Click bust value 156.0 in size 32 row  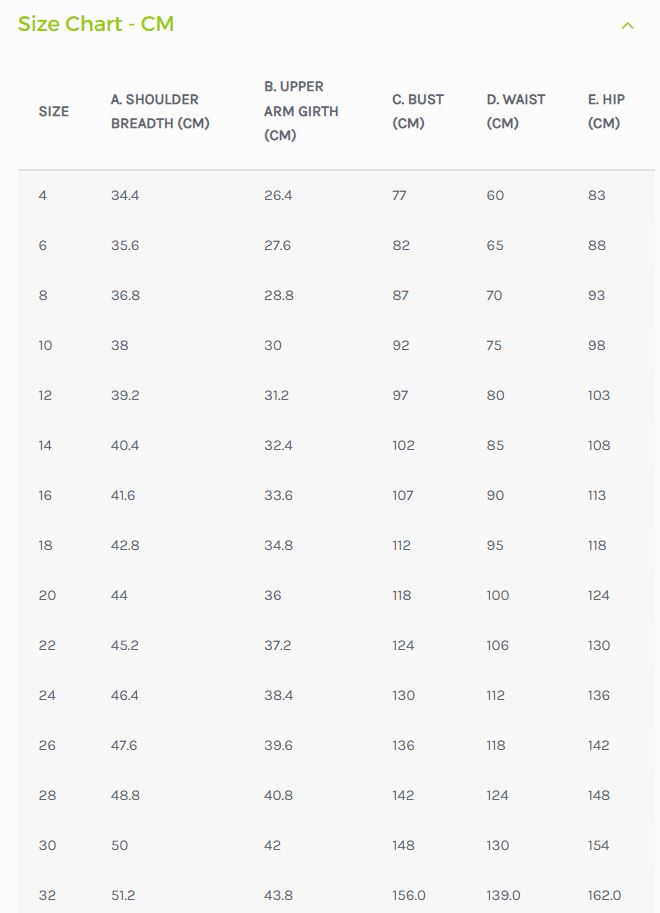pos(409,896)
